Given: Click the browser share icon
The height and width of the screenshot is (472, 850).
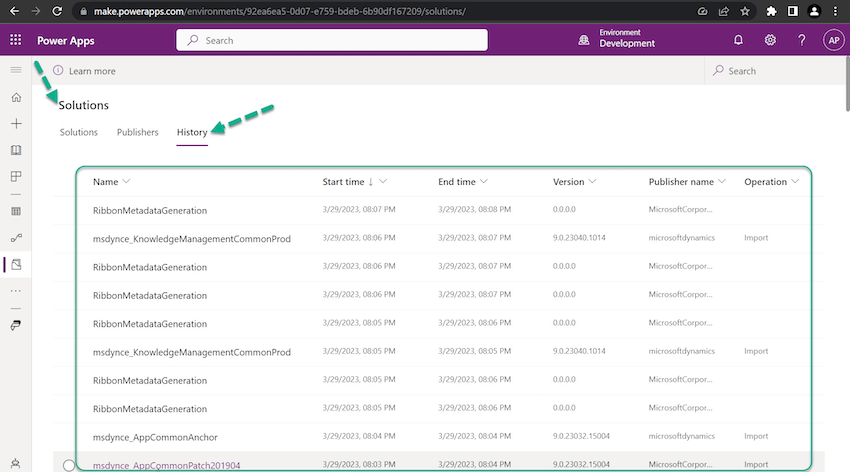Looking at the screenshot, I should (x=724, y=11).
